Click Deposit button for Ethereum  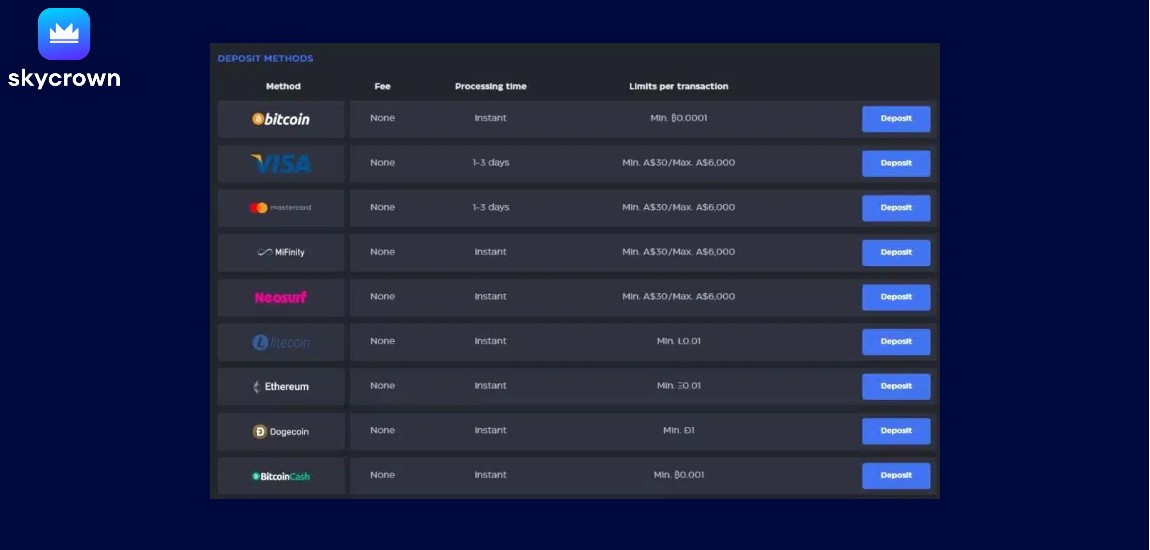point(896,386)
